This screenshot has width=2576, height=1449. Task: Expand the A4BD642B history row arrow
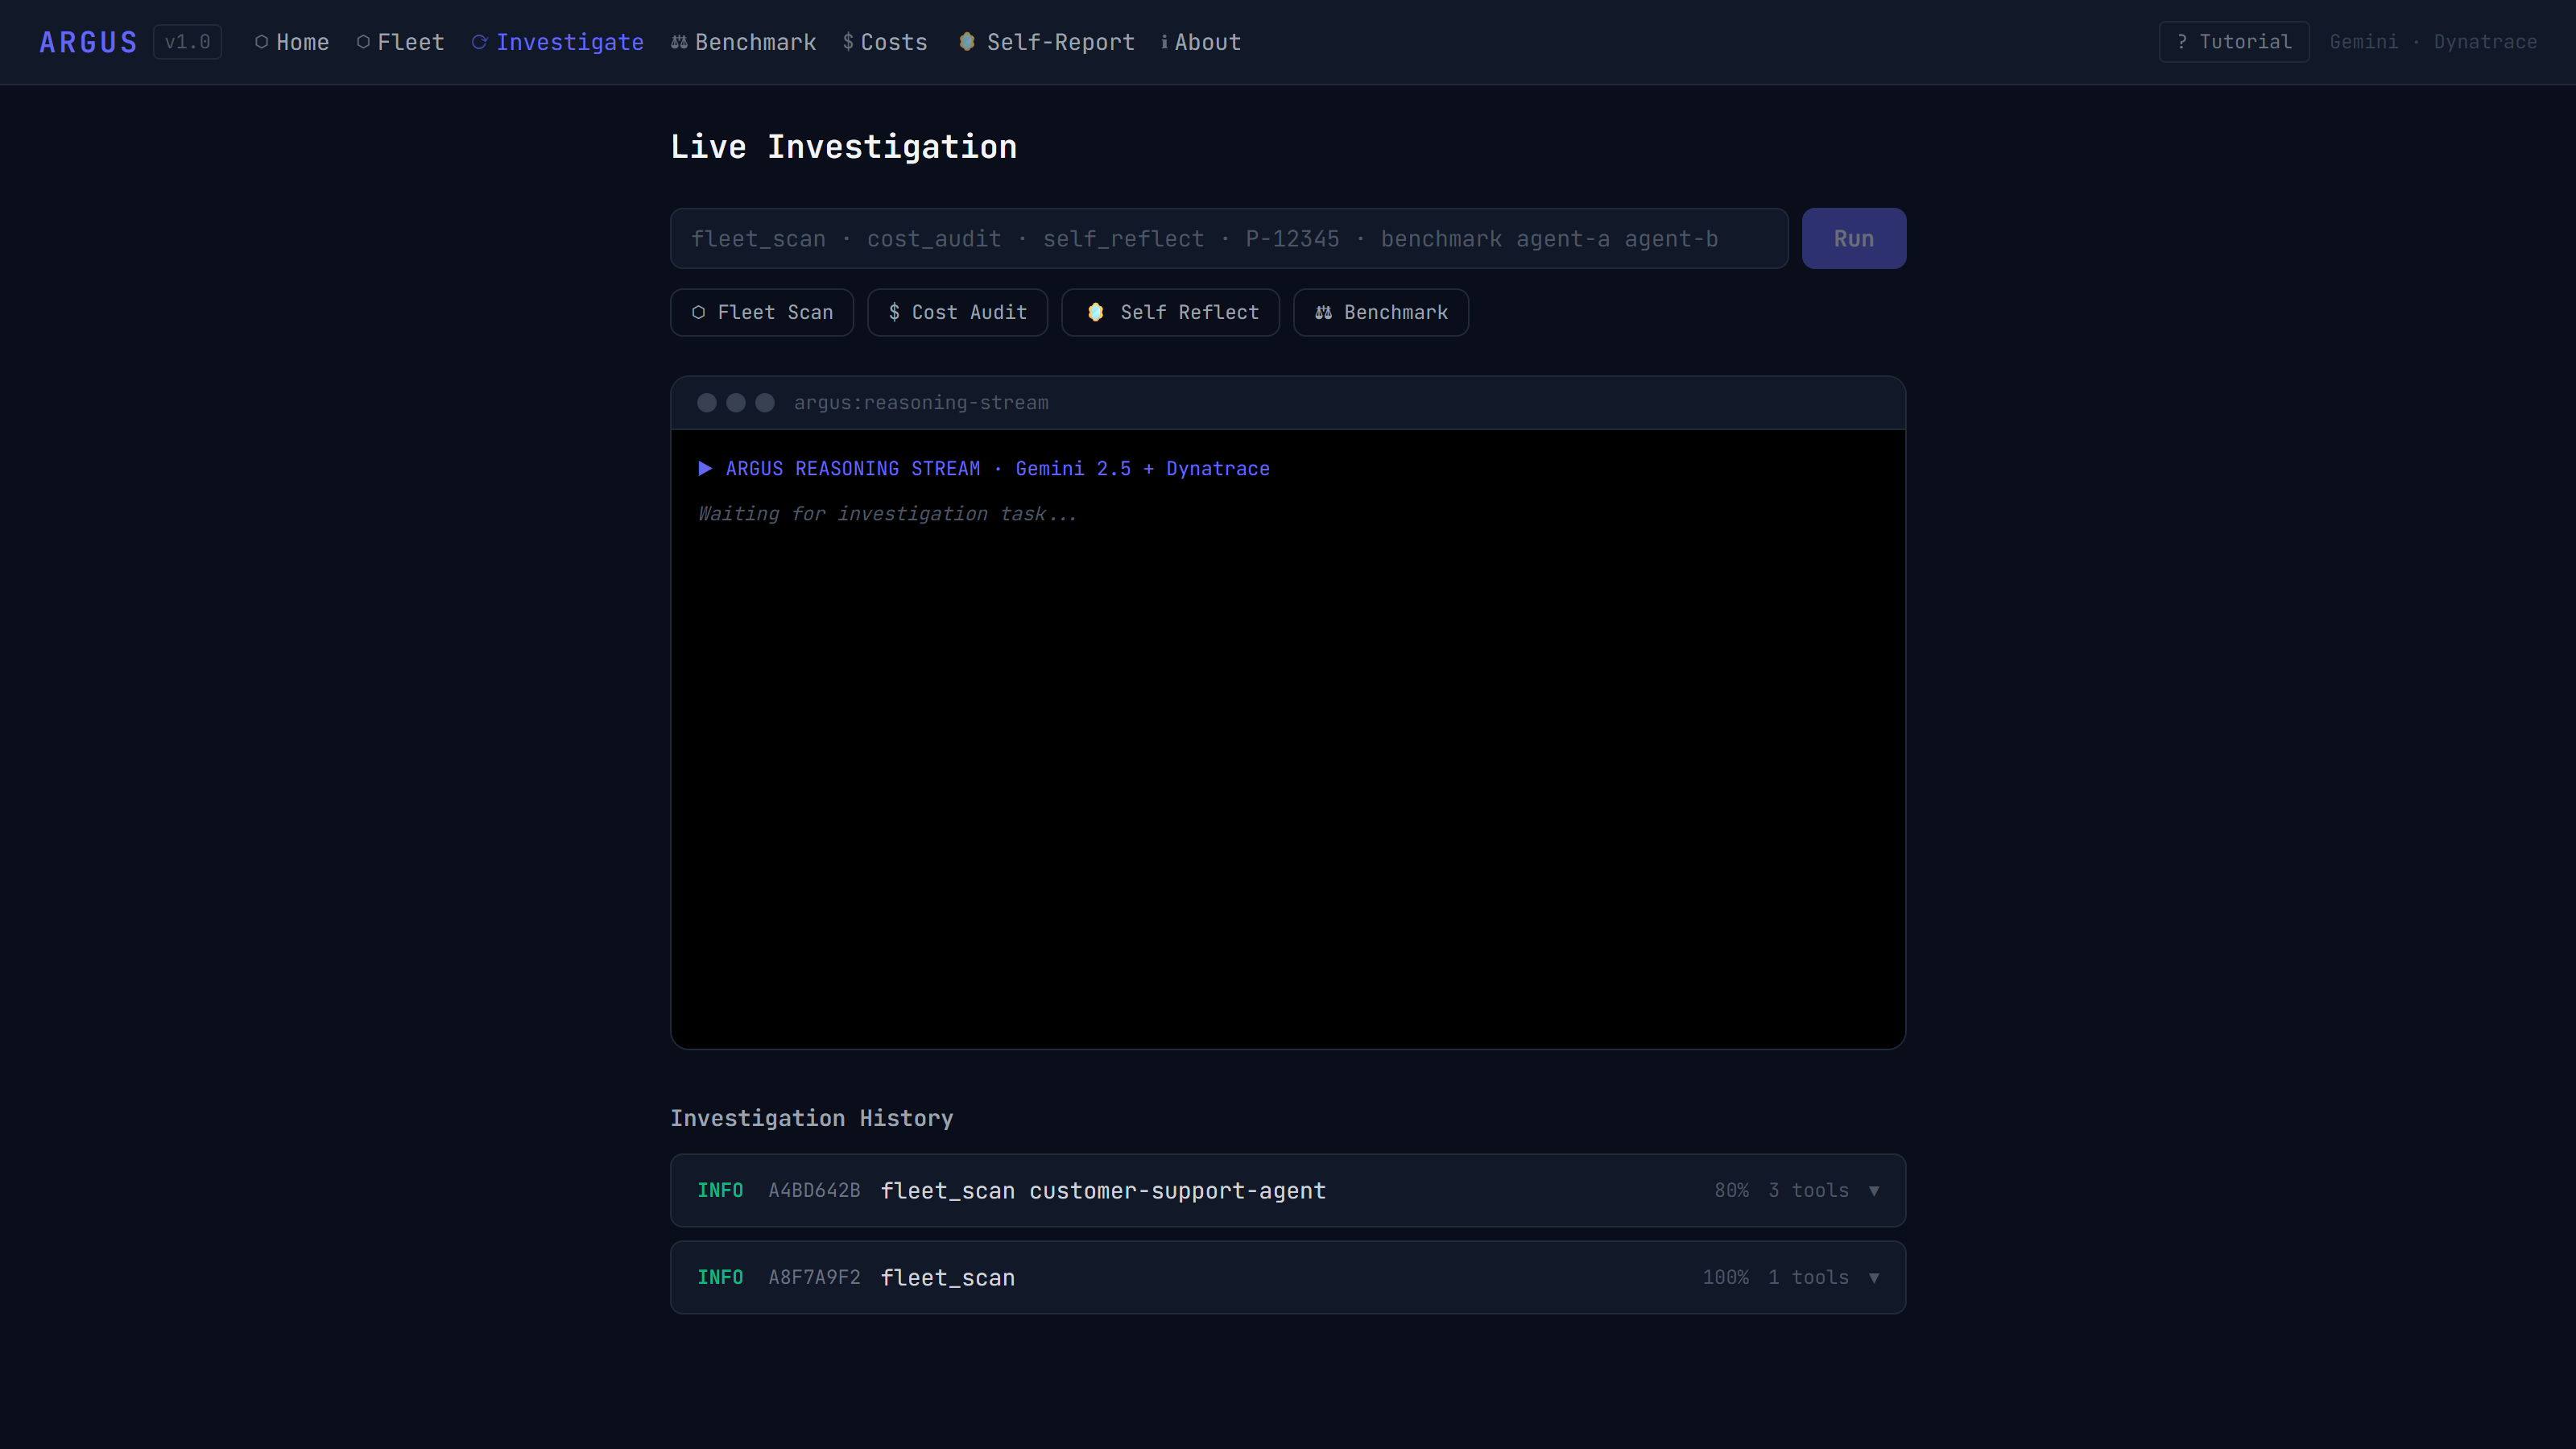1874,1190
